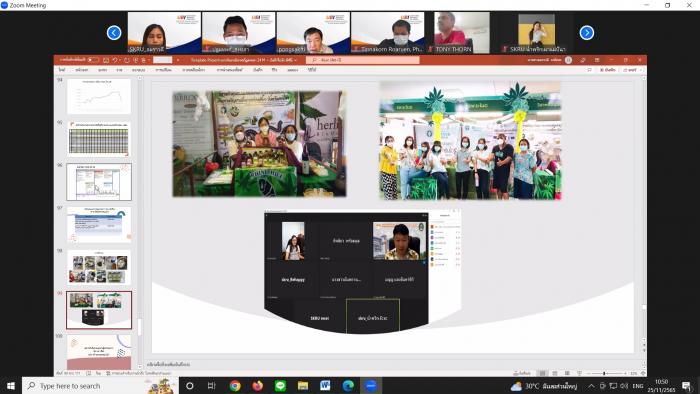Toggle the AutoSave switch in PowerPoint
This screenshot has height=394, width=700.
[x=92, y=60]
